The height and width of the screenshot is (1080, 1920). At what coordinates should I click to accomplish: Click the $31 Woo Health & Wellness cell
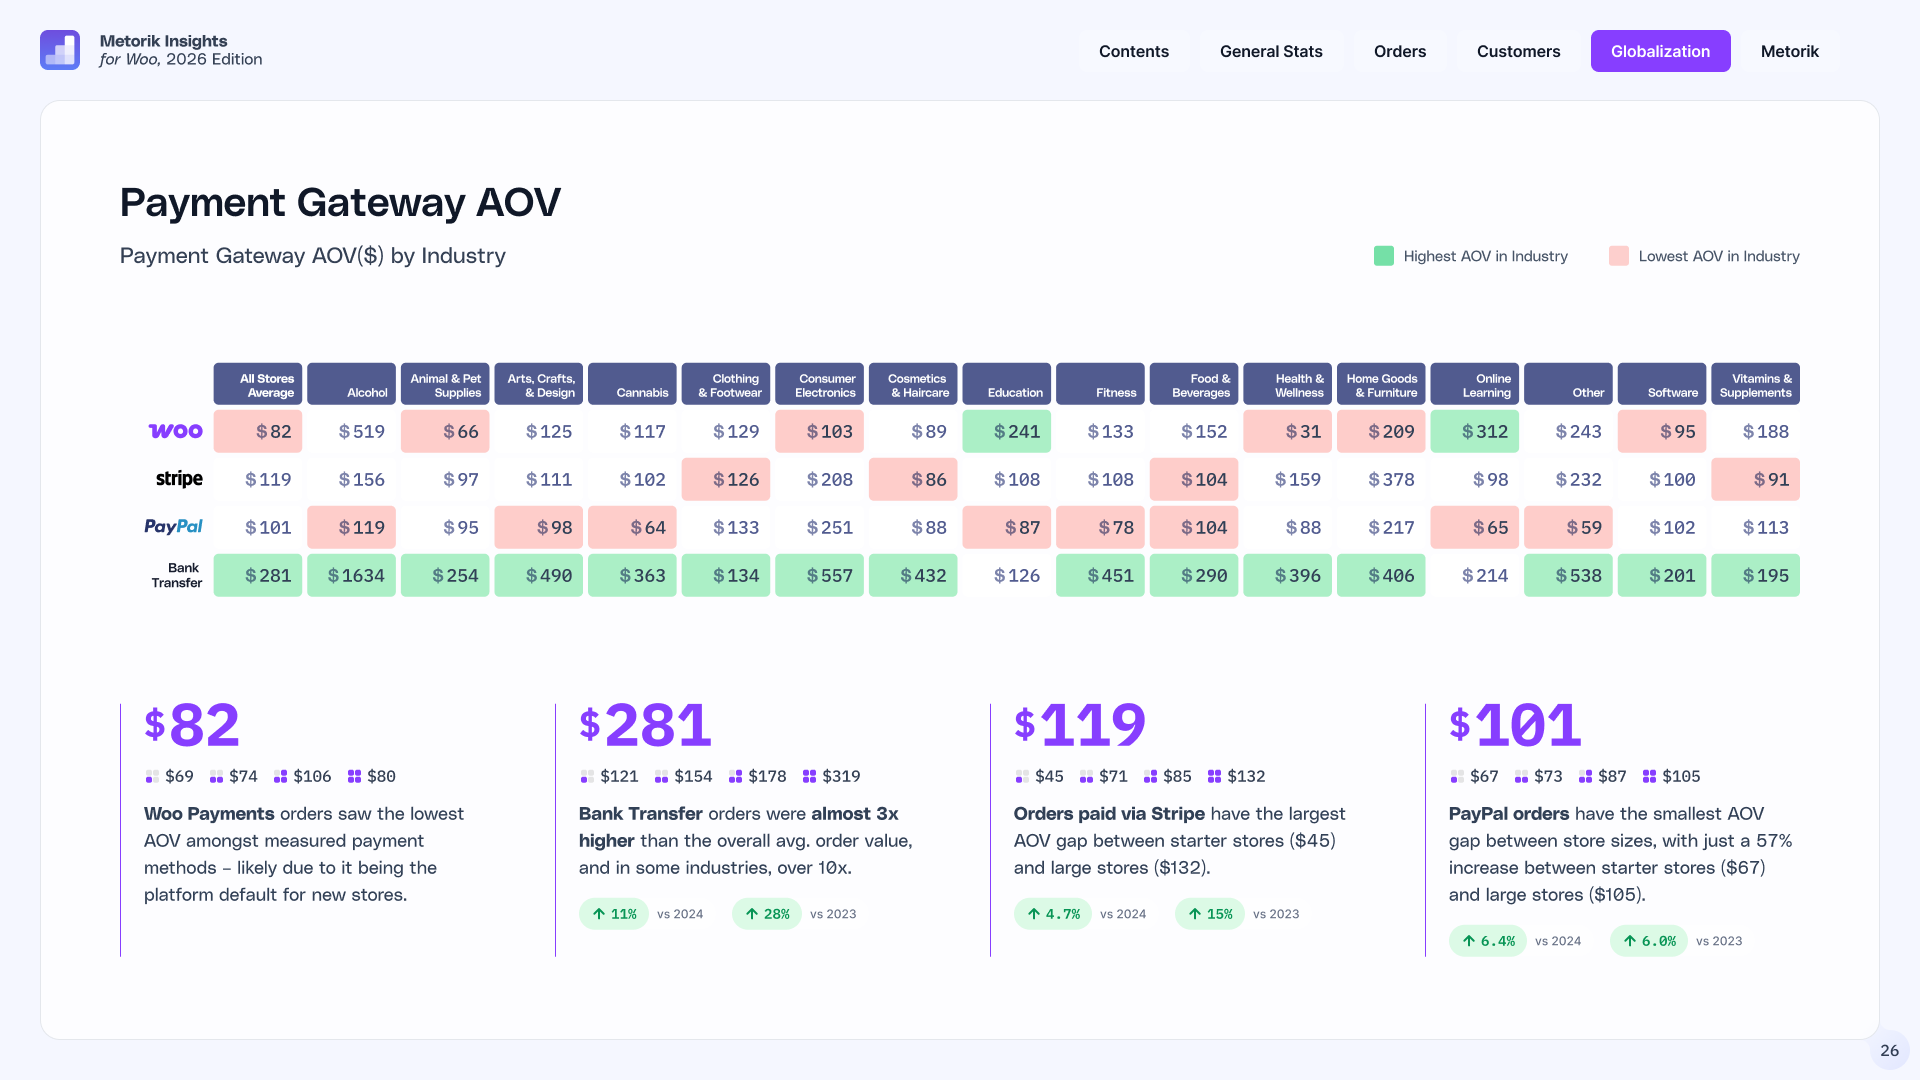(x=1288, y=431)
